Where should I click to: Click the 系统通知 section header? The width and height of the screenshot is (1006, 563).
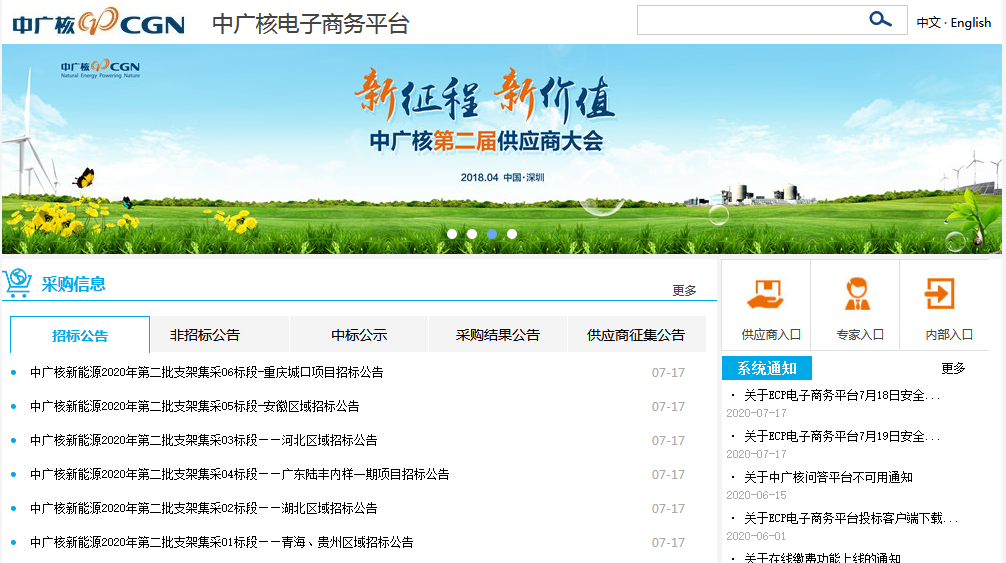click(x=767, y=368)
